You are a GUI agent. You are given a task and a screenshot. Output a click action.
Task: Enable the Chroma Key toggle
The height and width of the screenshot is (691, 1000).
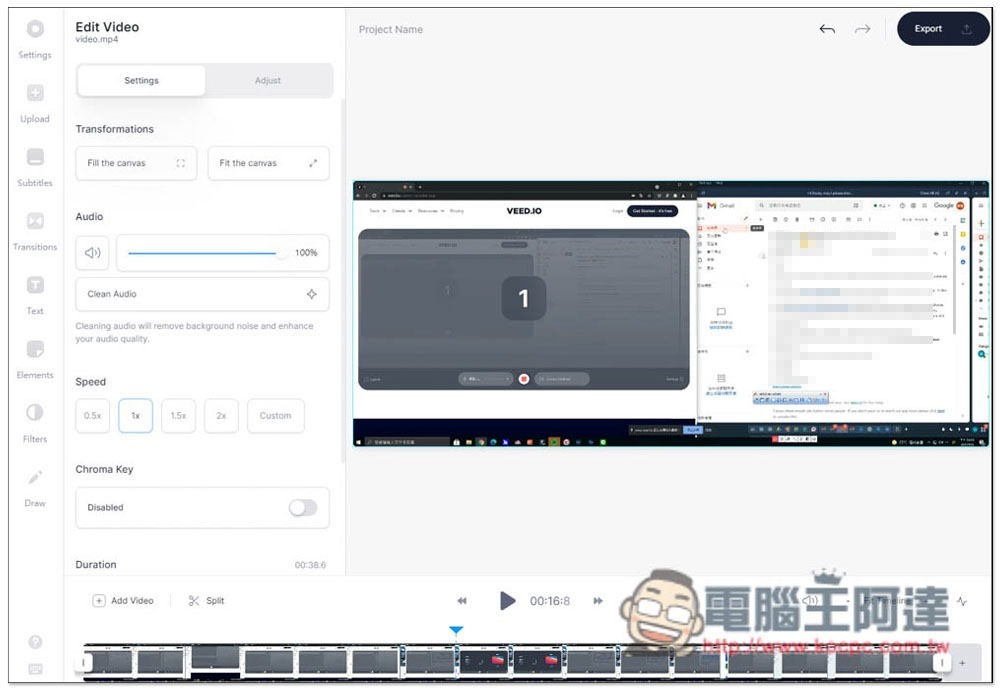point(302,508)
